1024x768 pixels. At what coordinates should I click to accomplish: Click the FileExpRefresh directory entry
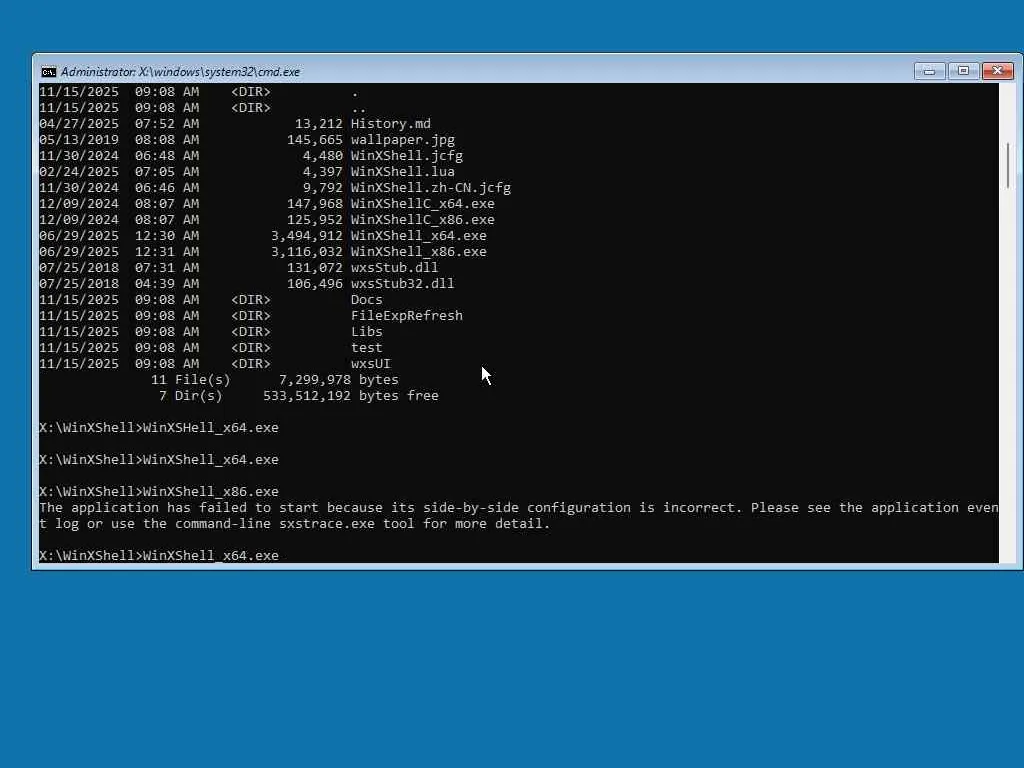(407, 315)
